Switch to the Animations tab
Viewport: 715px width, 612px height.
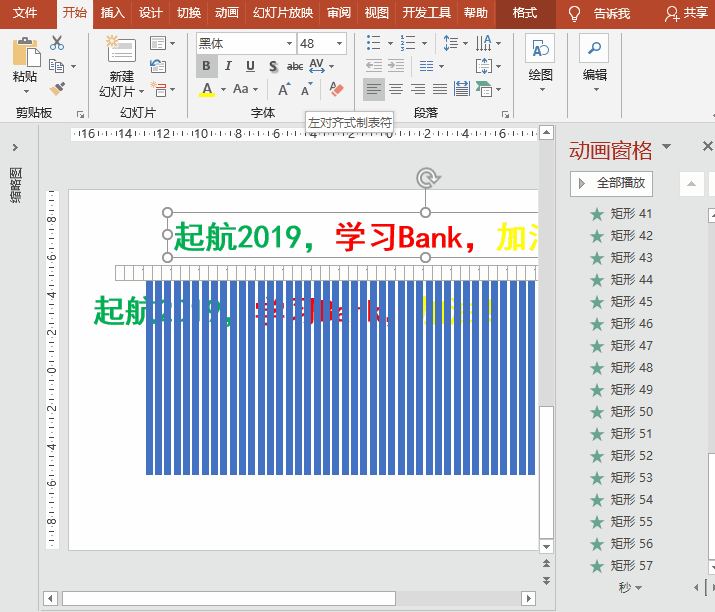pos(227,13)
